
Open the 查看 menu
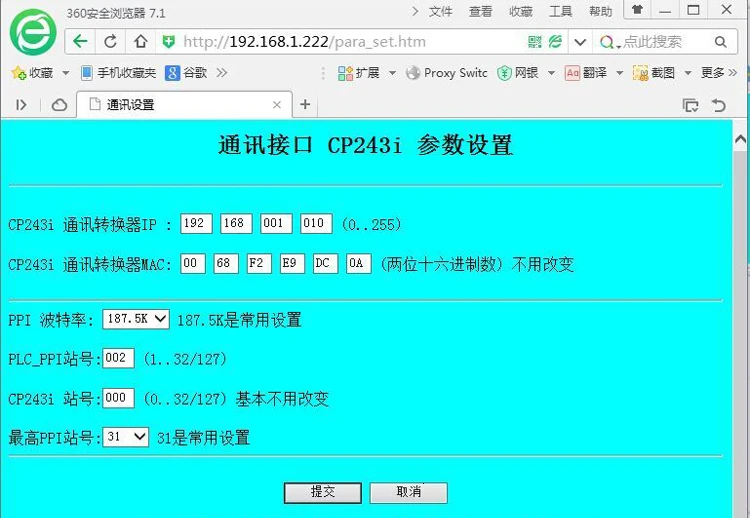[480, 11]
